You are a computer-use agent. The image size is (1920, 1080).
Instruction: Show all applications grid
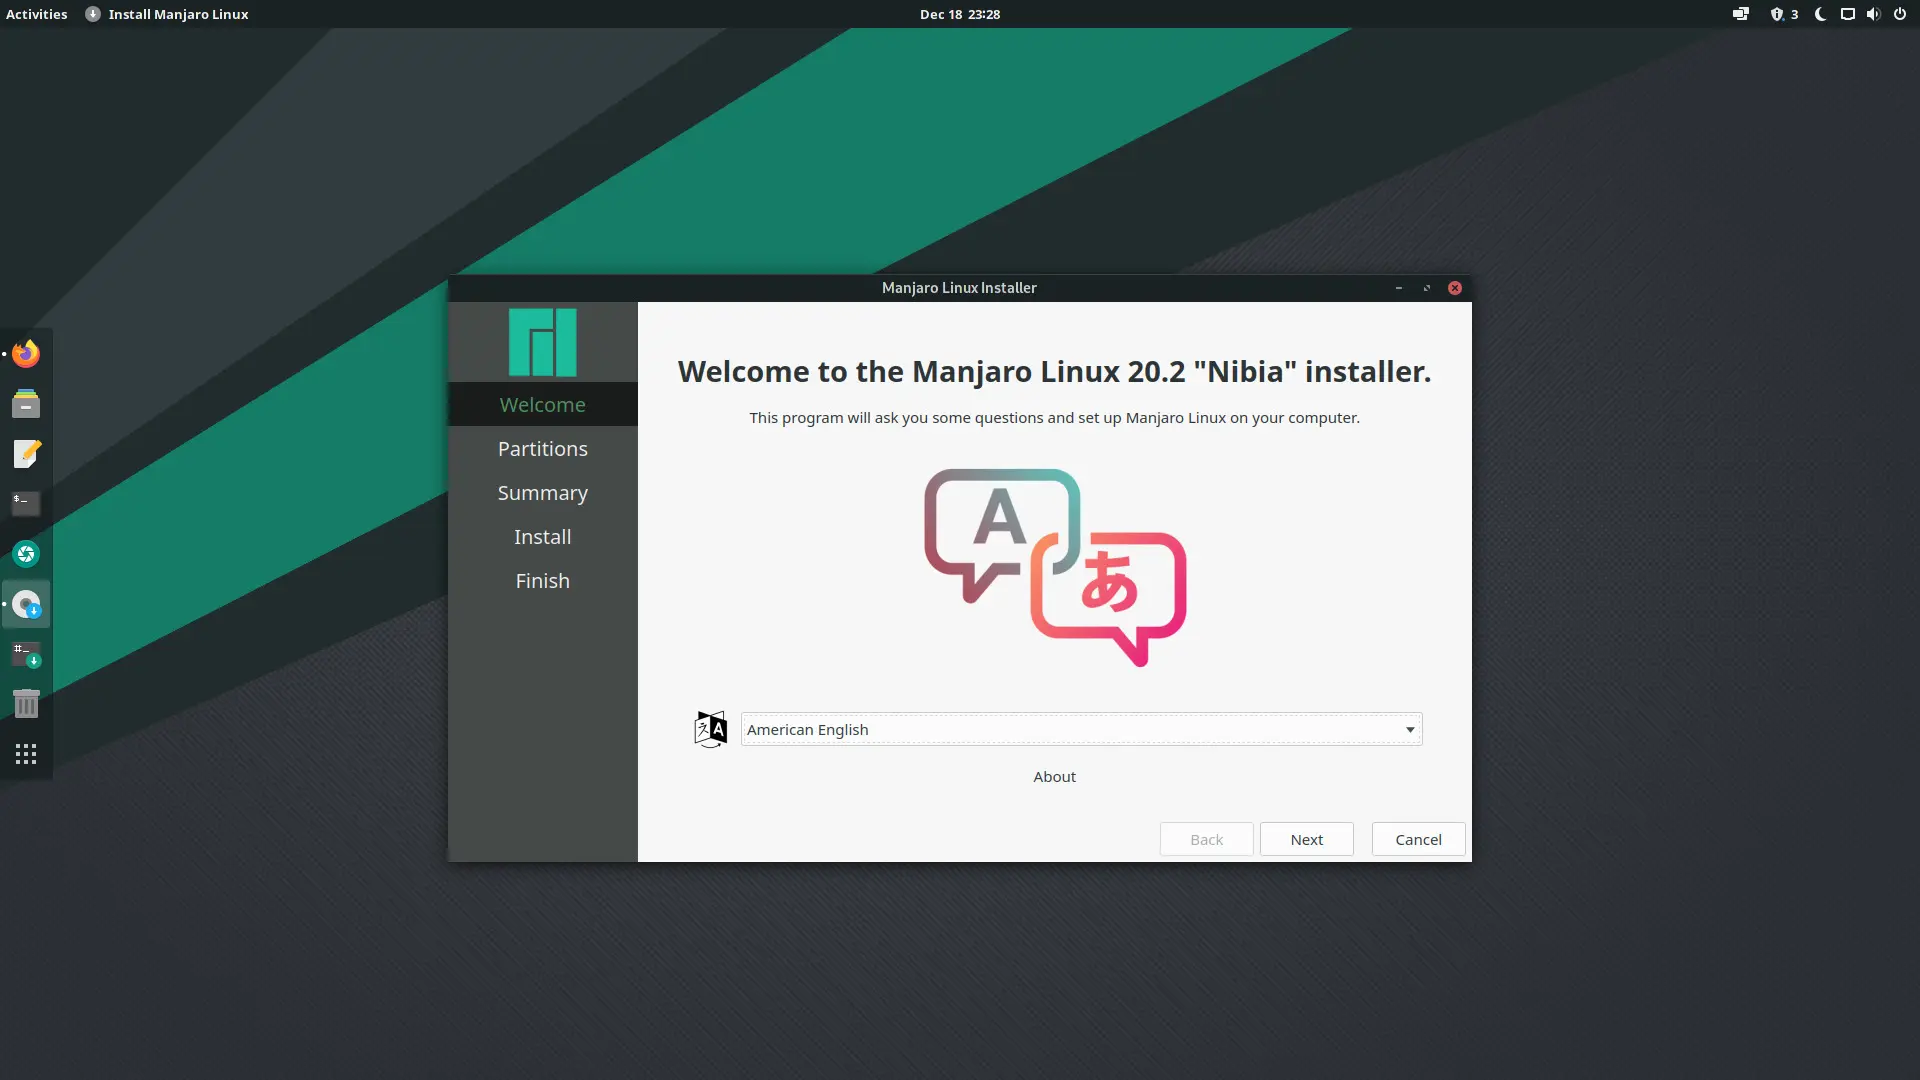(x=26, y=754)
